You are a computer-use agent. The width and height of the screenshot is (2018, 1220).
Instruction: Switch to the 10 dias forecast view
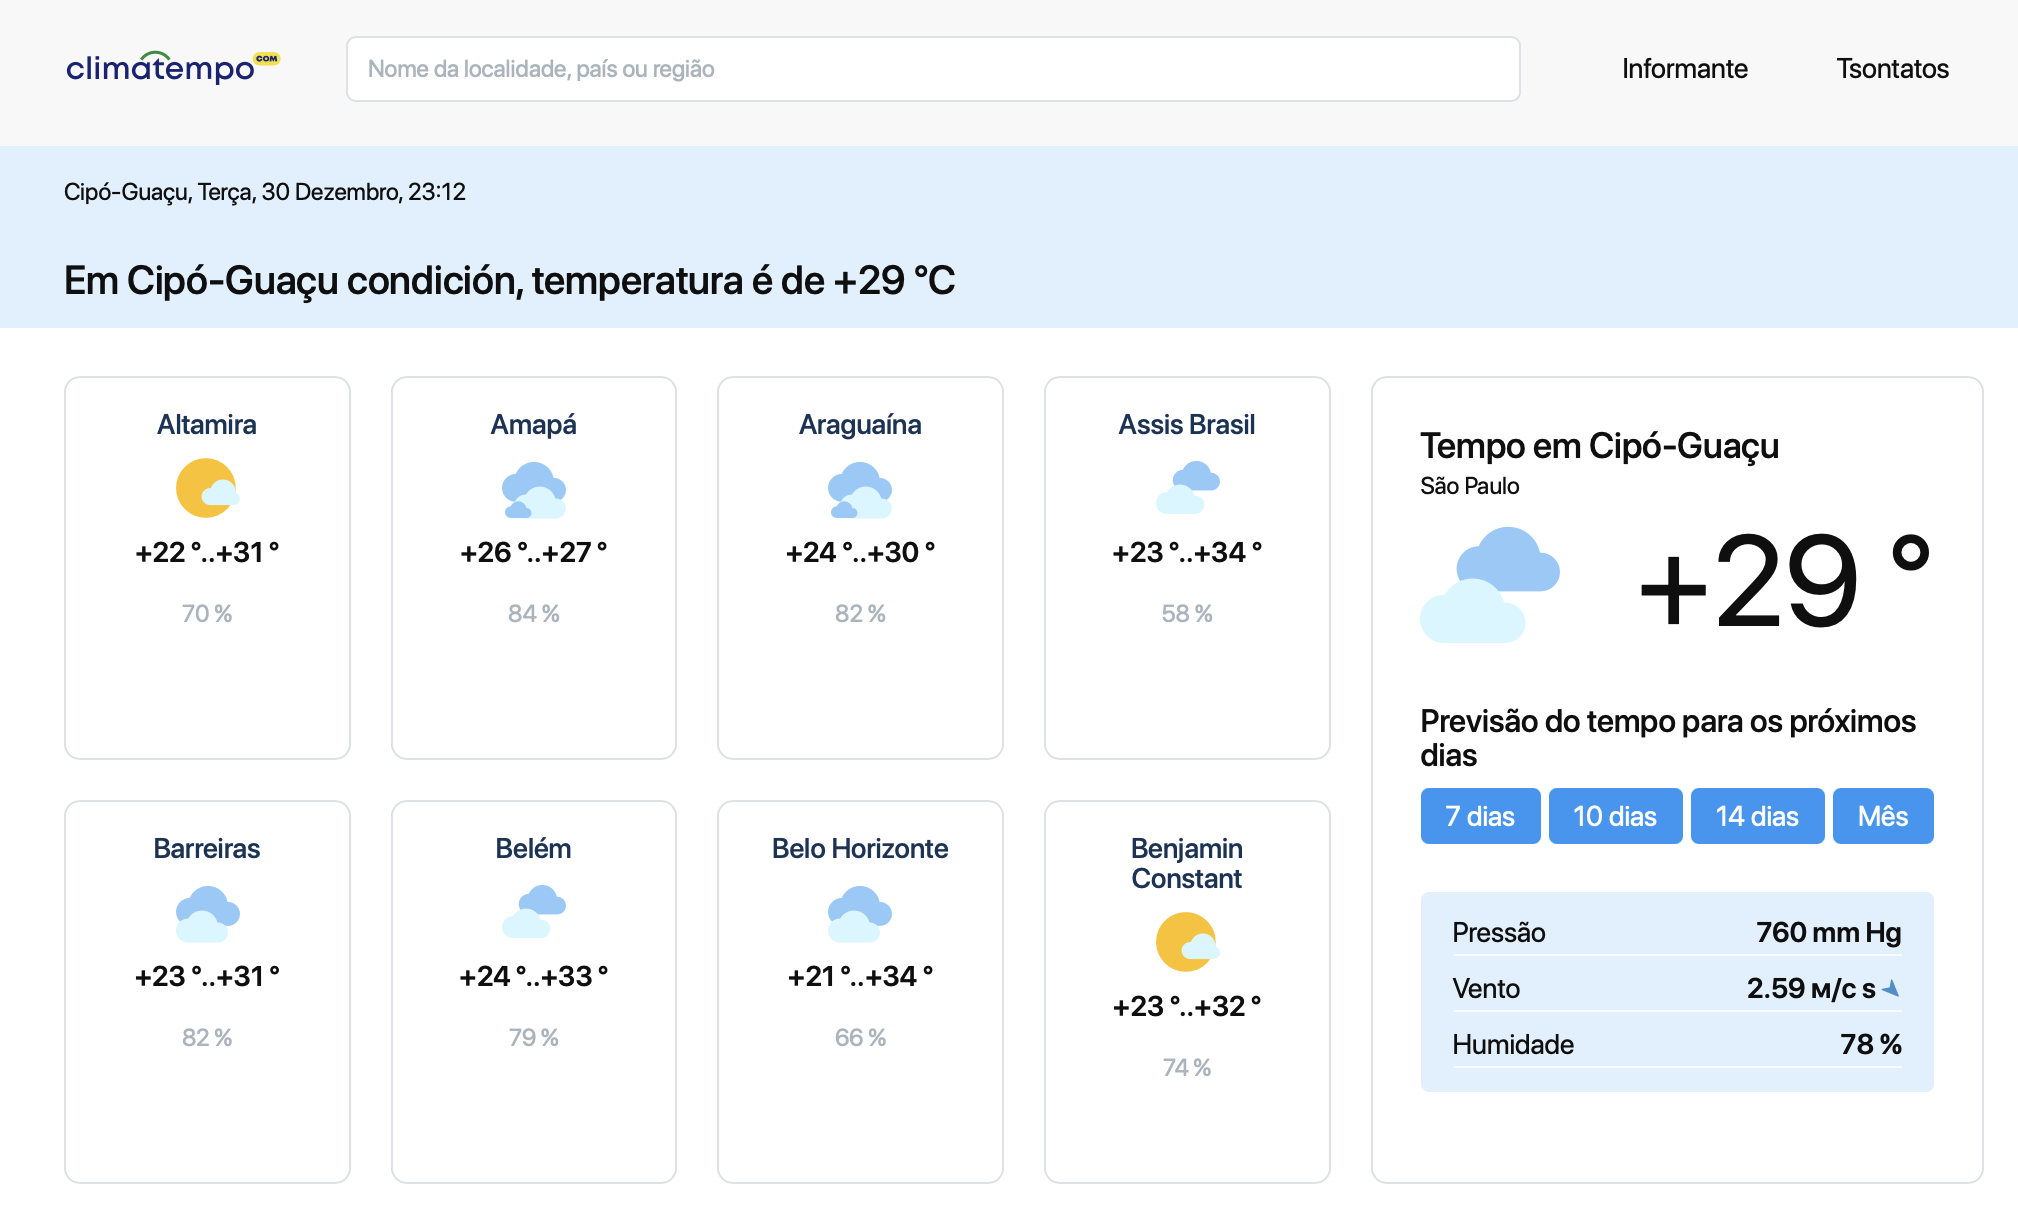[1615, 816]
